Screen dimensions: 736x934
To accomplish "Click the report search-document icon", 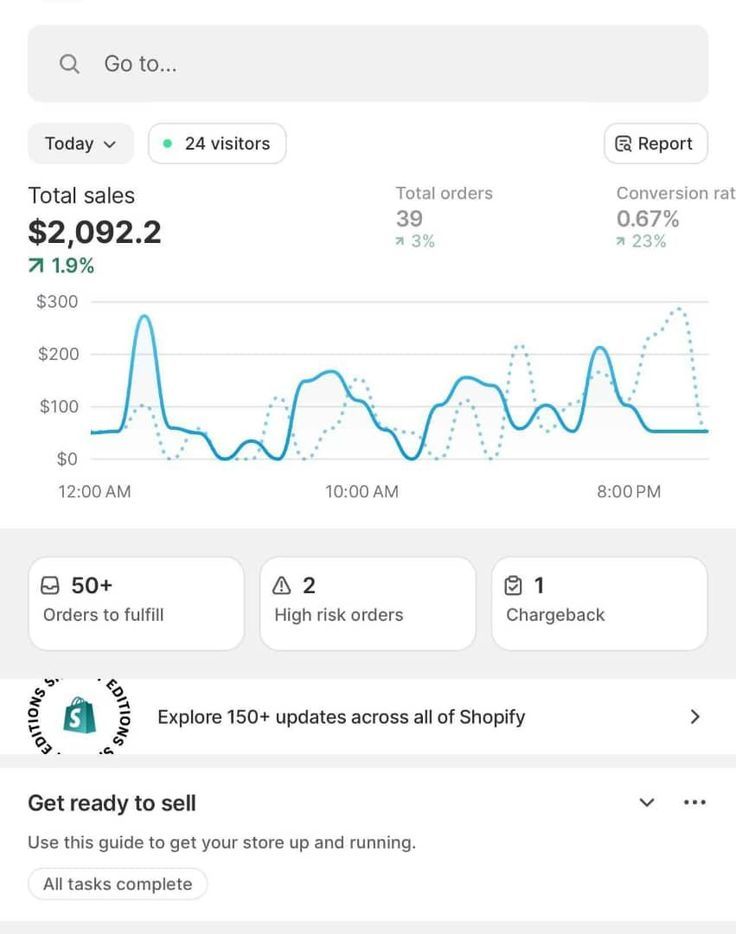I will (x=622, y=143).
